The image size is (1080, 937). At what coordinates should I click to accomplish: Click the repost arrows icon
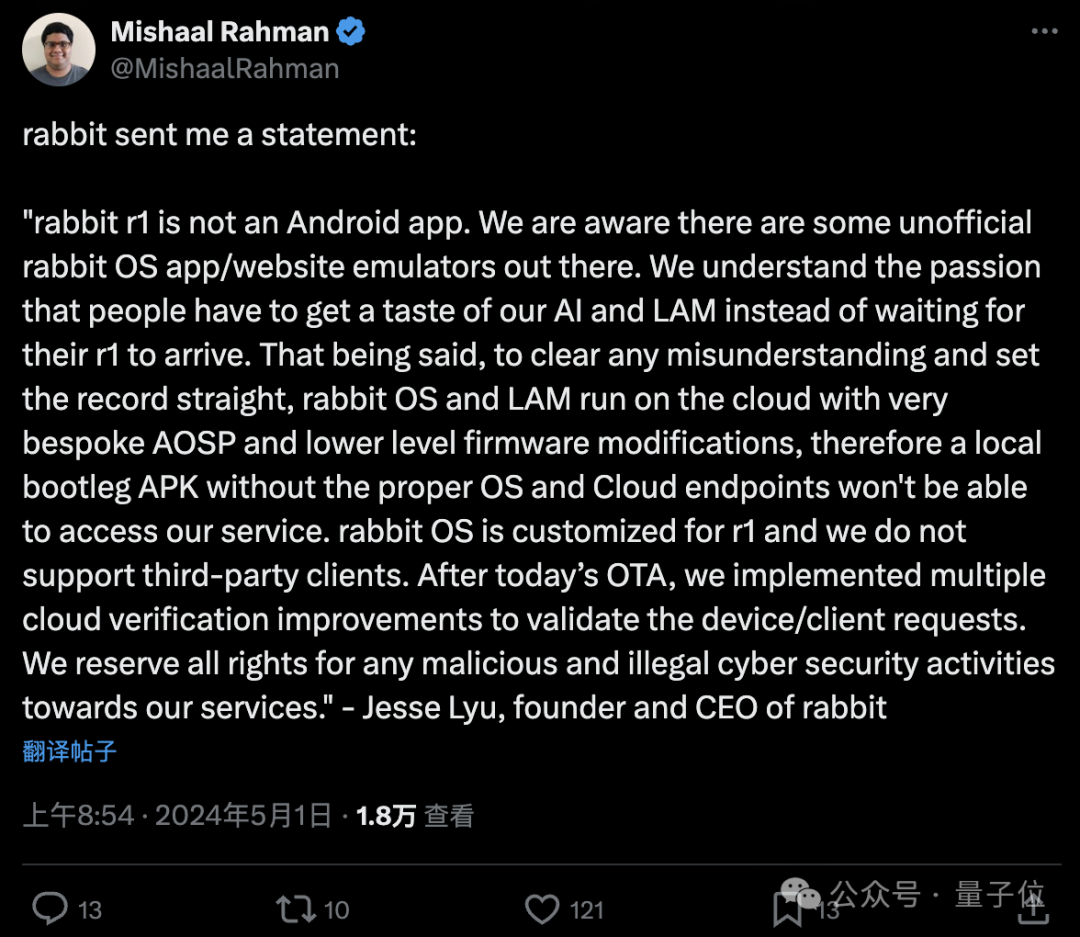294,908
